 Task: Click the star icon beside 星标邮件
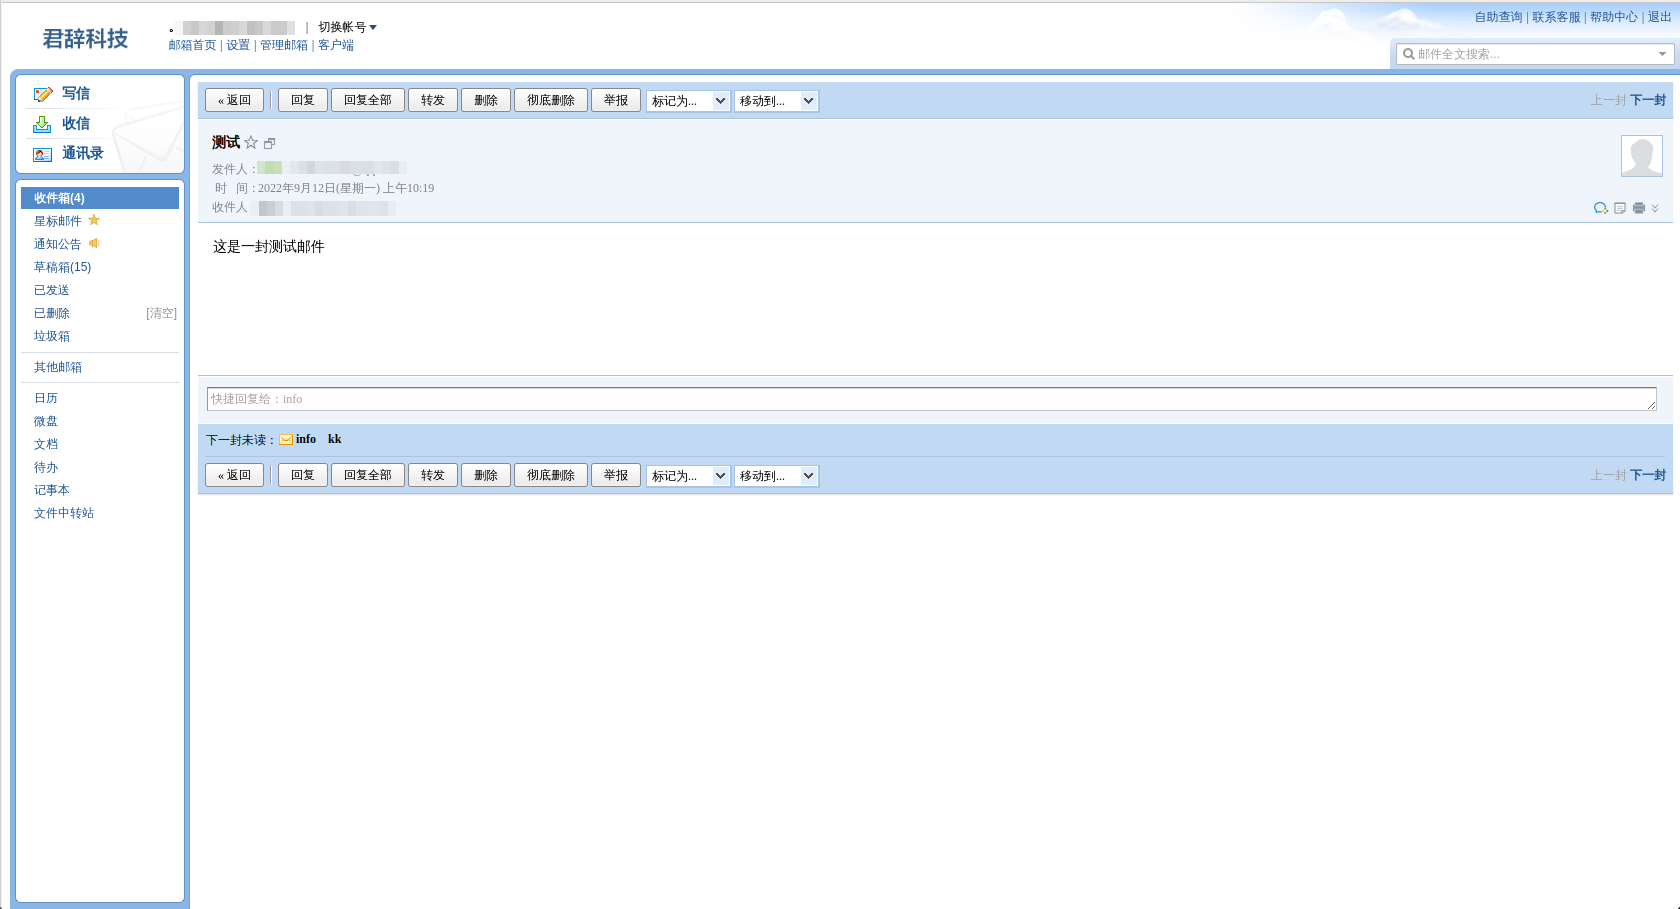[x=94, y=220]
